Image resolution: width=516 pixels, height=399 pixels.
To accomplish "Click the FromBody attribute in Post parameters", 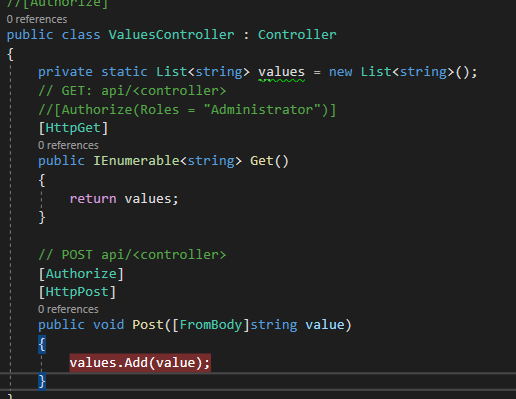I will [x=211, y=325].
